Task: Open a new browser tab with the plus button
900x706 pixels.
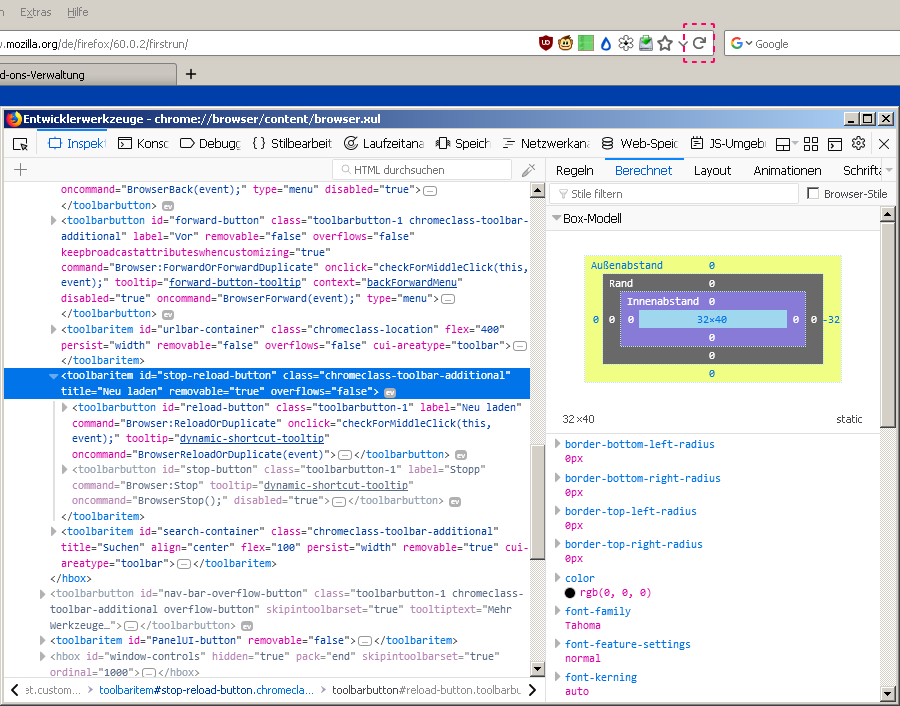Action: click(191, 74)
